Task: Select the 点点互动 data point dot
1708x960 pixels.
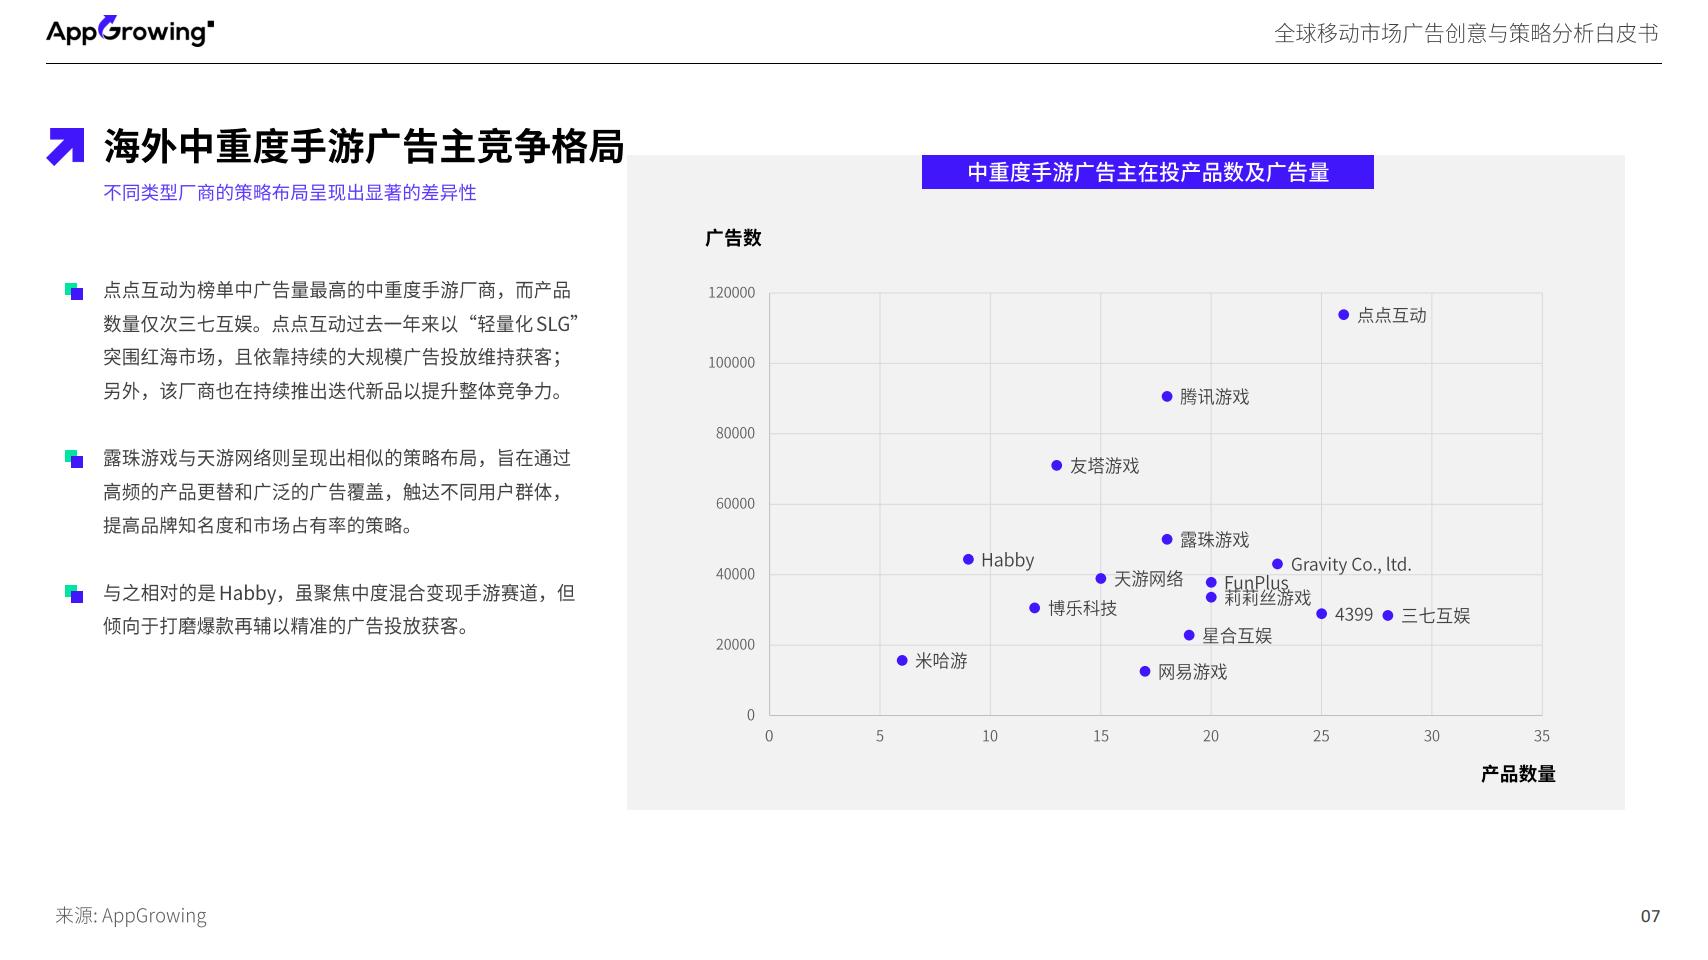Action: [x=1344, y=315]
